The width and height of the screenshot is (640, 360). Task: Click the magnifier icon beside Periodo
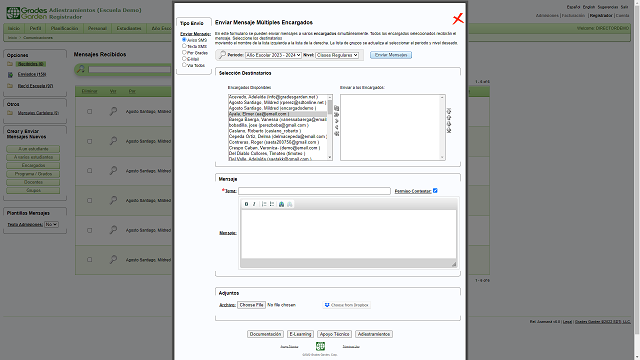point(222,55)
